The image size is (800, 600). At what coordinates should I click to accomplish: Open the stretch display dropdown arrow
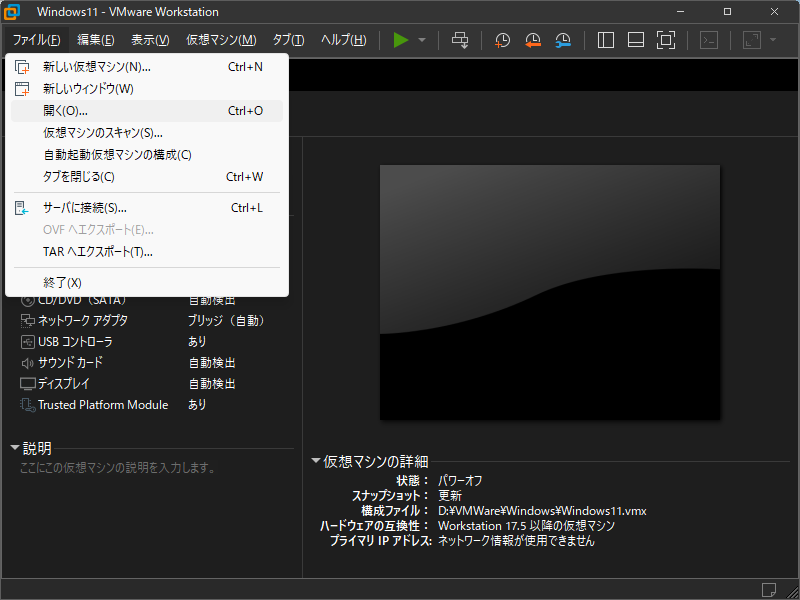coord(772,40)
